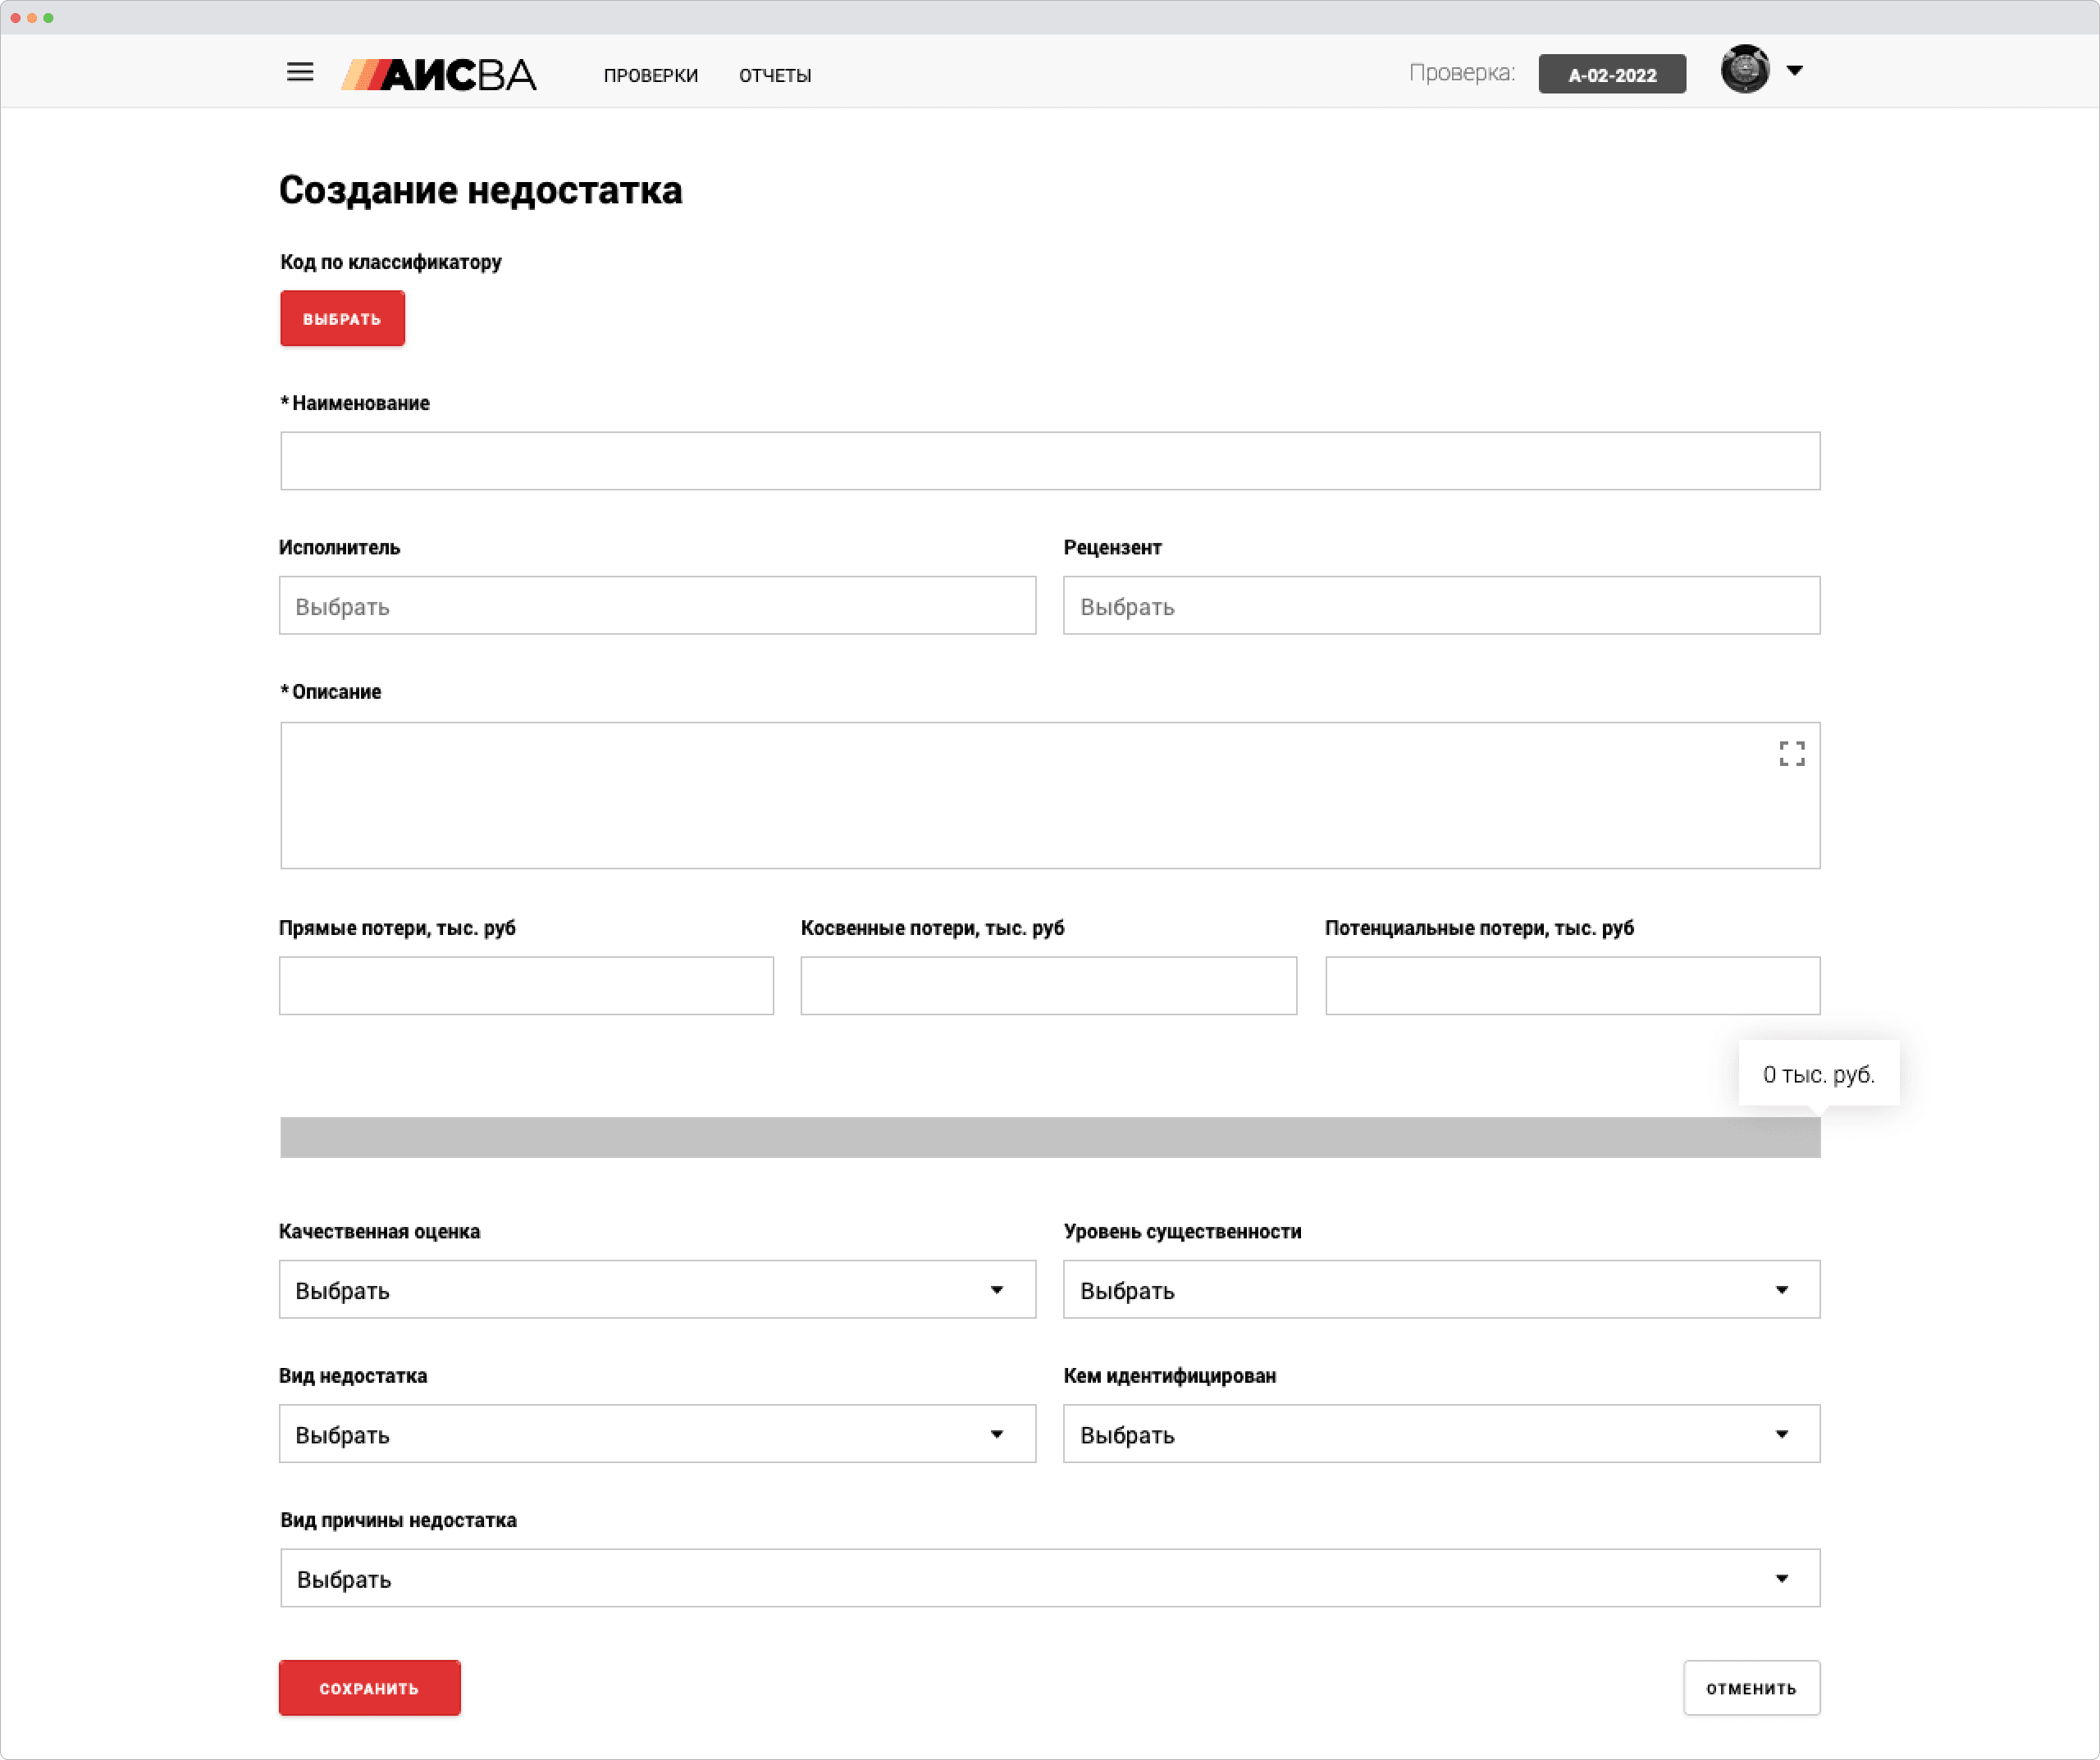Click the А-02-2022 check badge
This screenshot has height=1760, width=2100.
[1611, 74]
